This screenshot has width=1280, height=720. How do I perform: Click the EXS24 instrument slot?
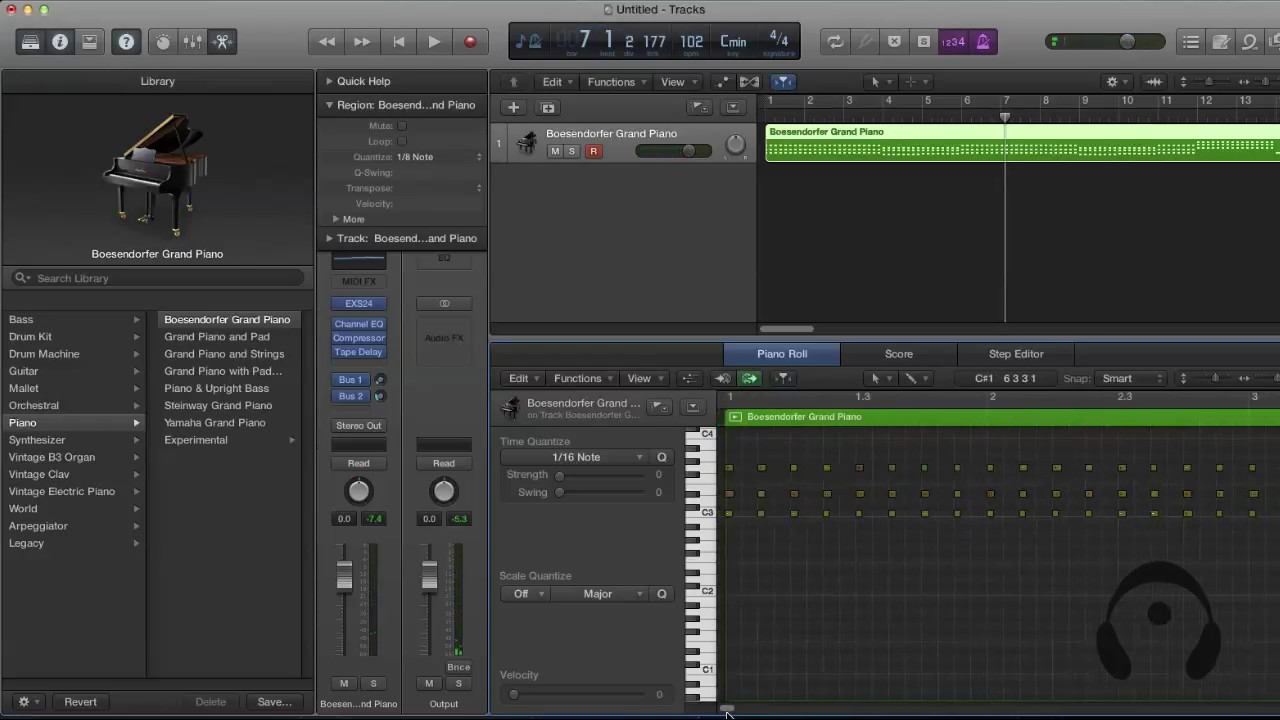359,304
